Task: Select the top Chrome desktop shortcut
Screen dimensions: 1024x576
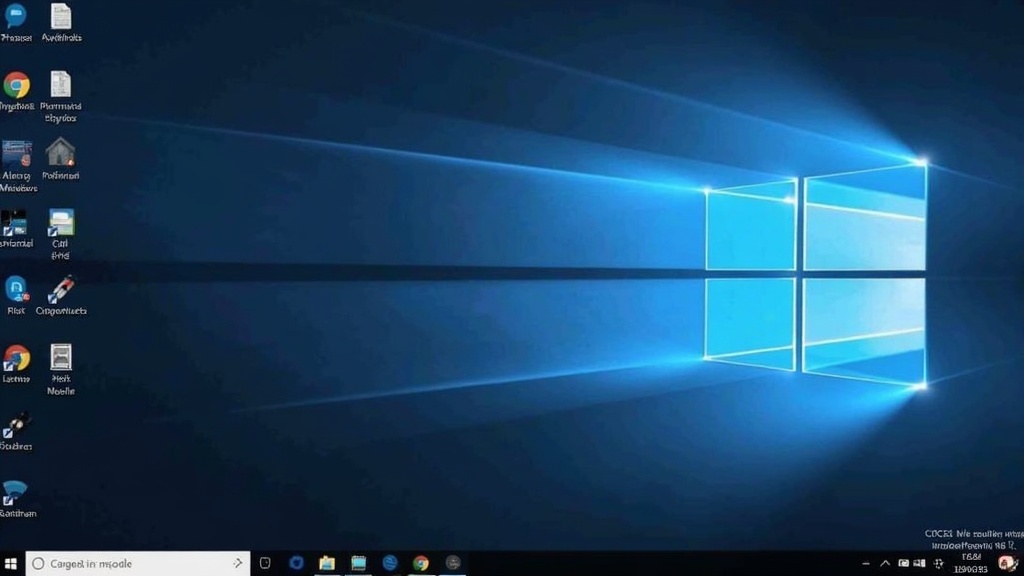Action: pos(16,85)
